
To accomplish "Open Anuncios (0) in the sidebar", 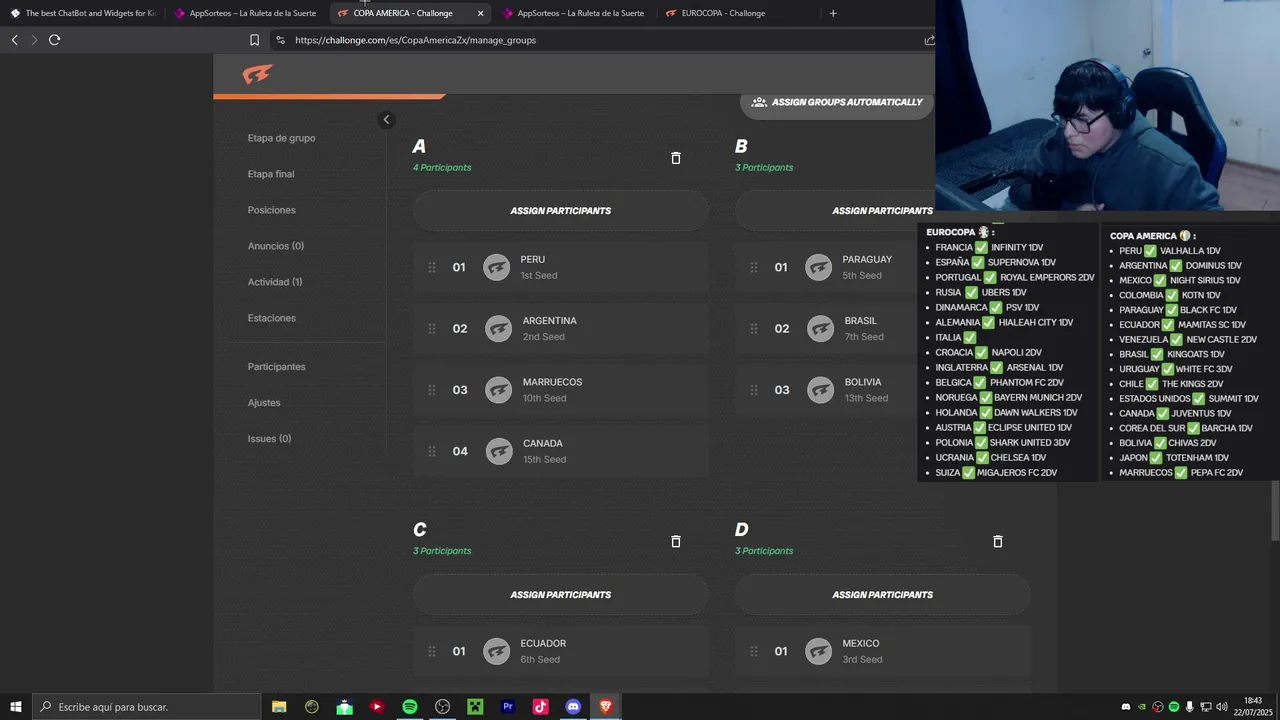I will [276, 246].
